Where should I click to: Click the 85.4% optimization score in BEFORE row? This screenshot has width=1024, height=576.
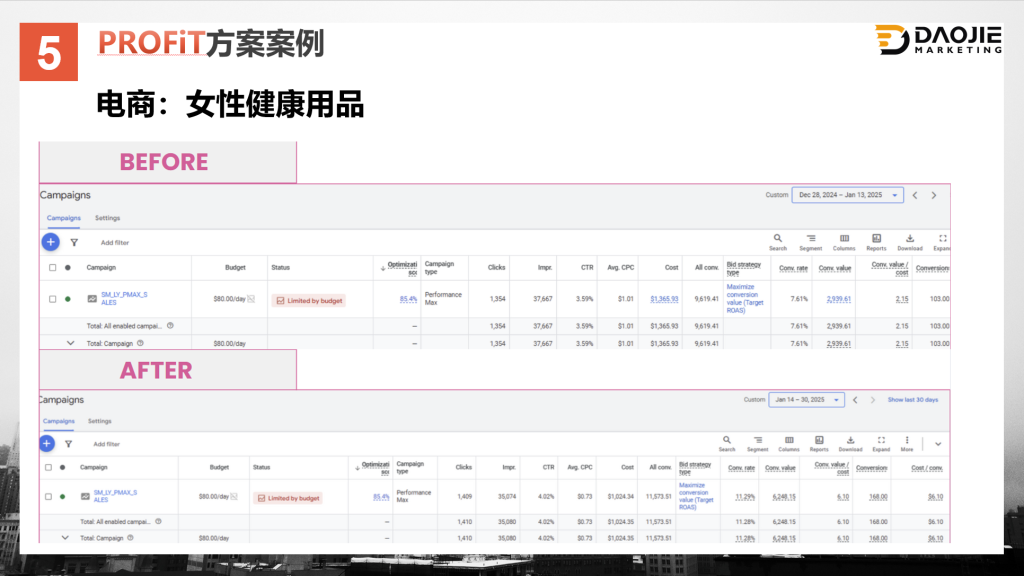click(x=408, y=299)
